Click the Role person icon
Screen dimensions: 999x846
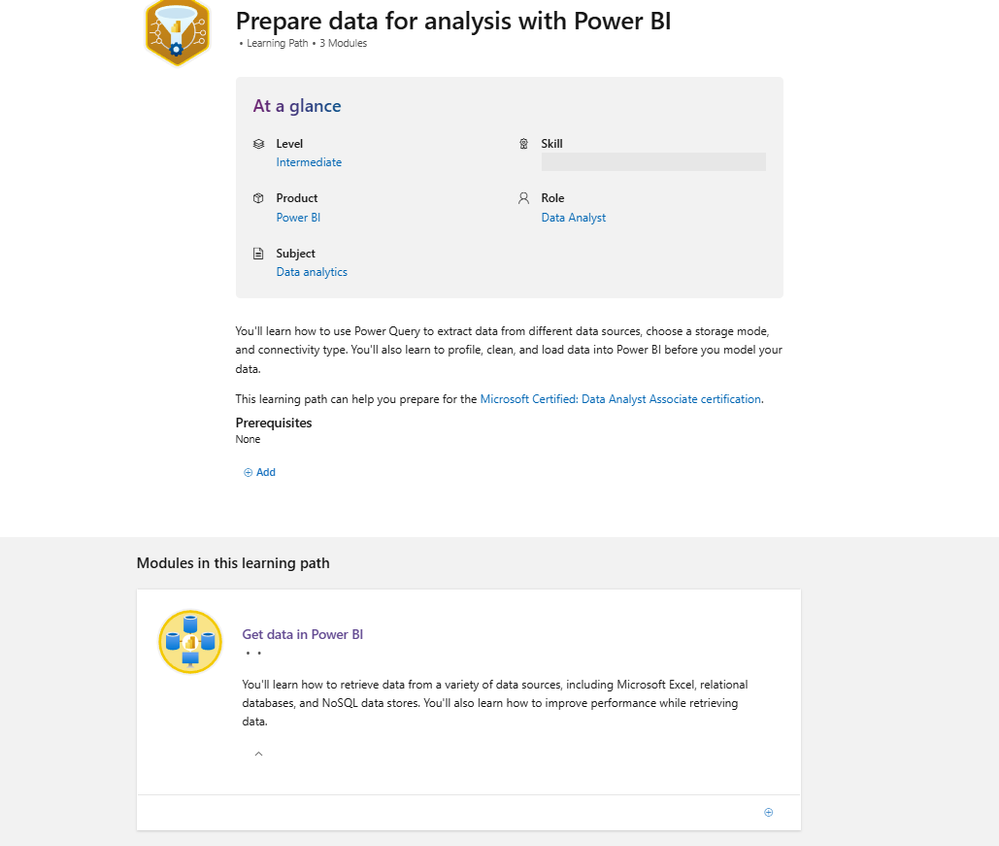coord(523,198)
